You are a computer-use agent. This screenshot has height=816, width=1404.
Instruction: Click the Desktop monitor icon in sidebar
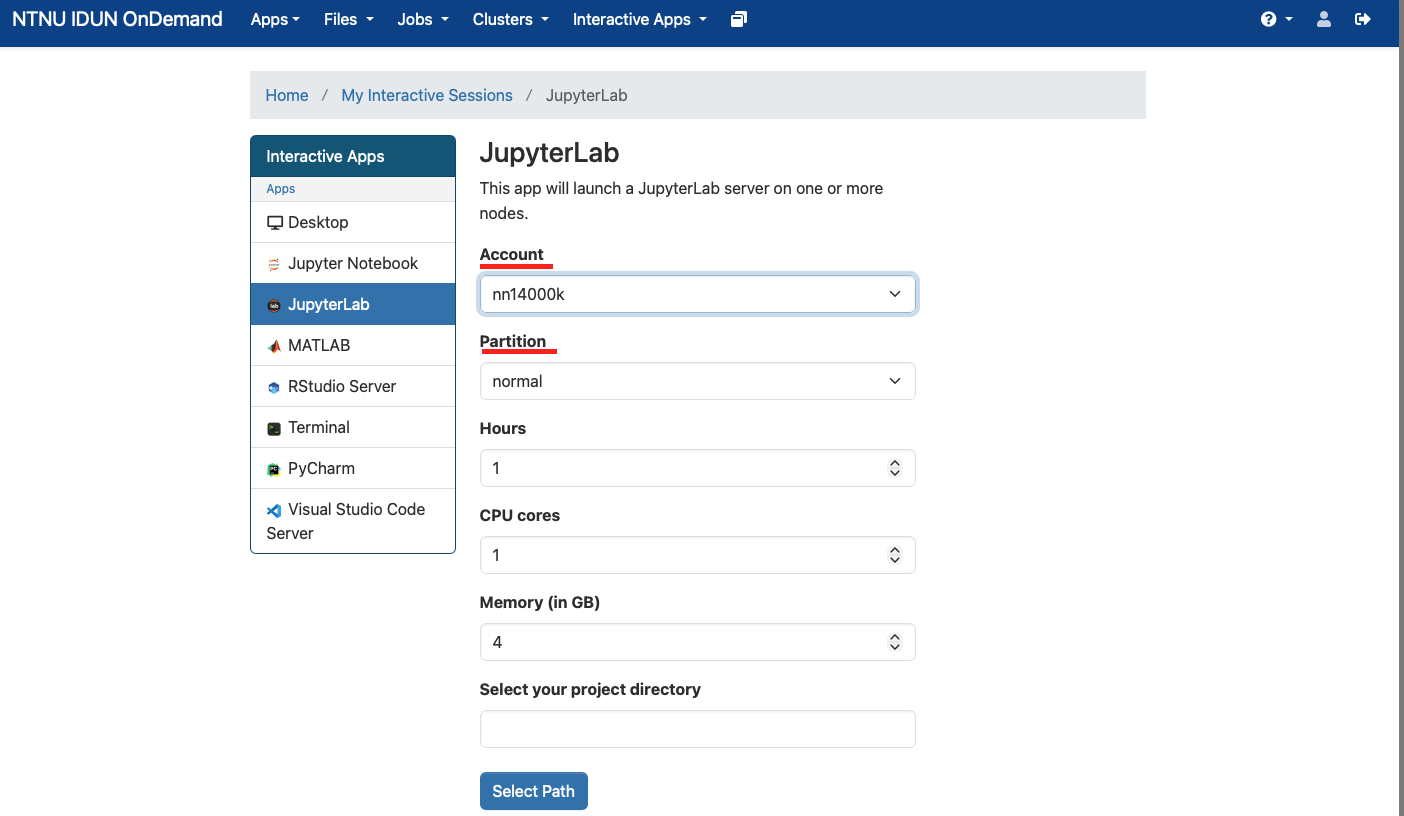[275, 223]
